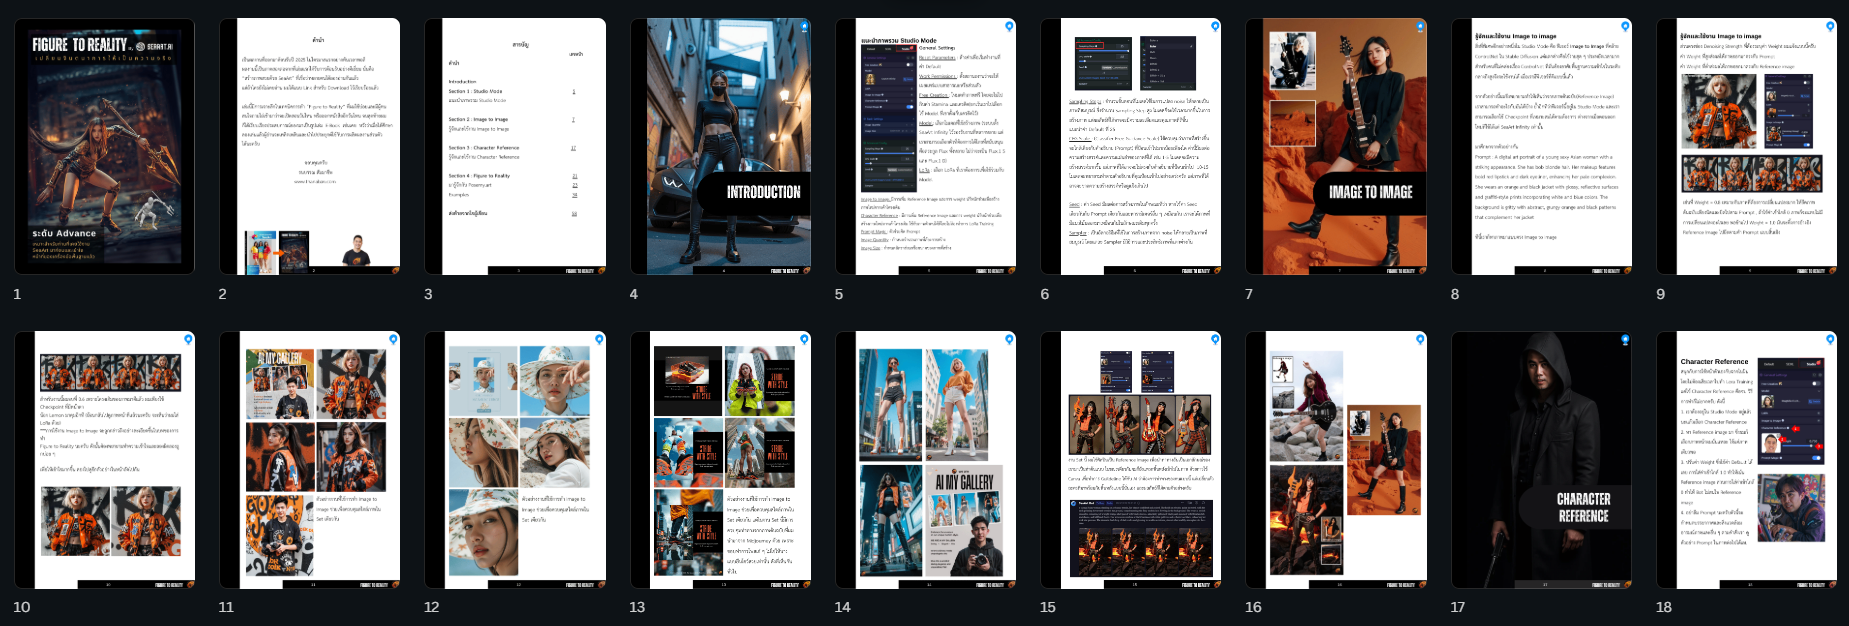Click the blue badge icon on page 14

pyautogui.click(x=1009, y=340)
